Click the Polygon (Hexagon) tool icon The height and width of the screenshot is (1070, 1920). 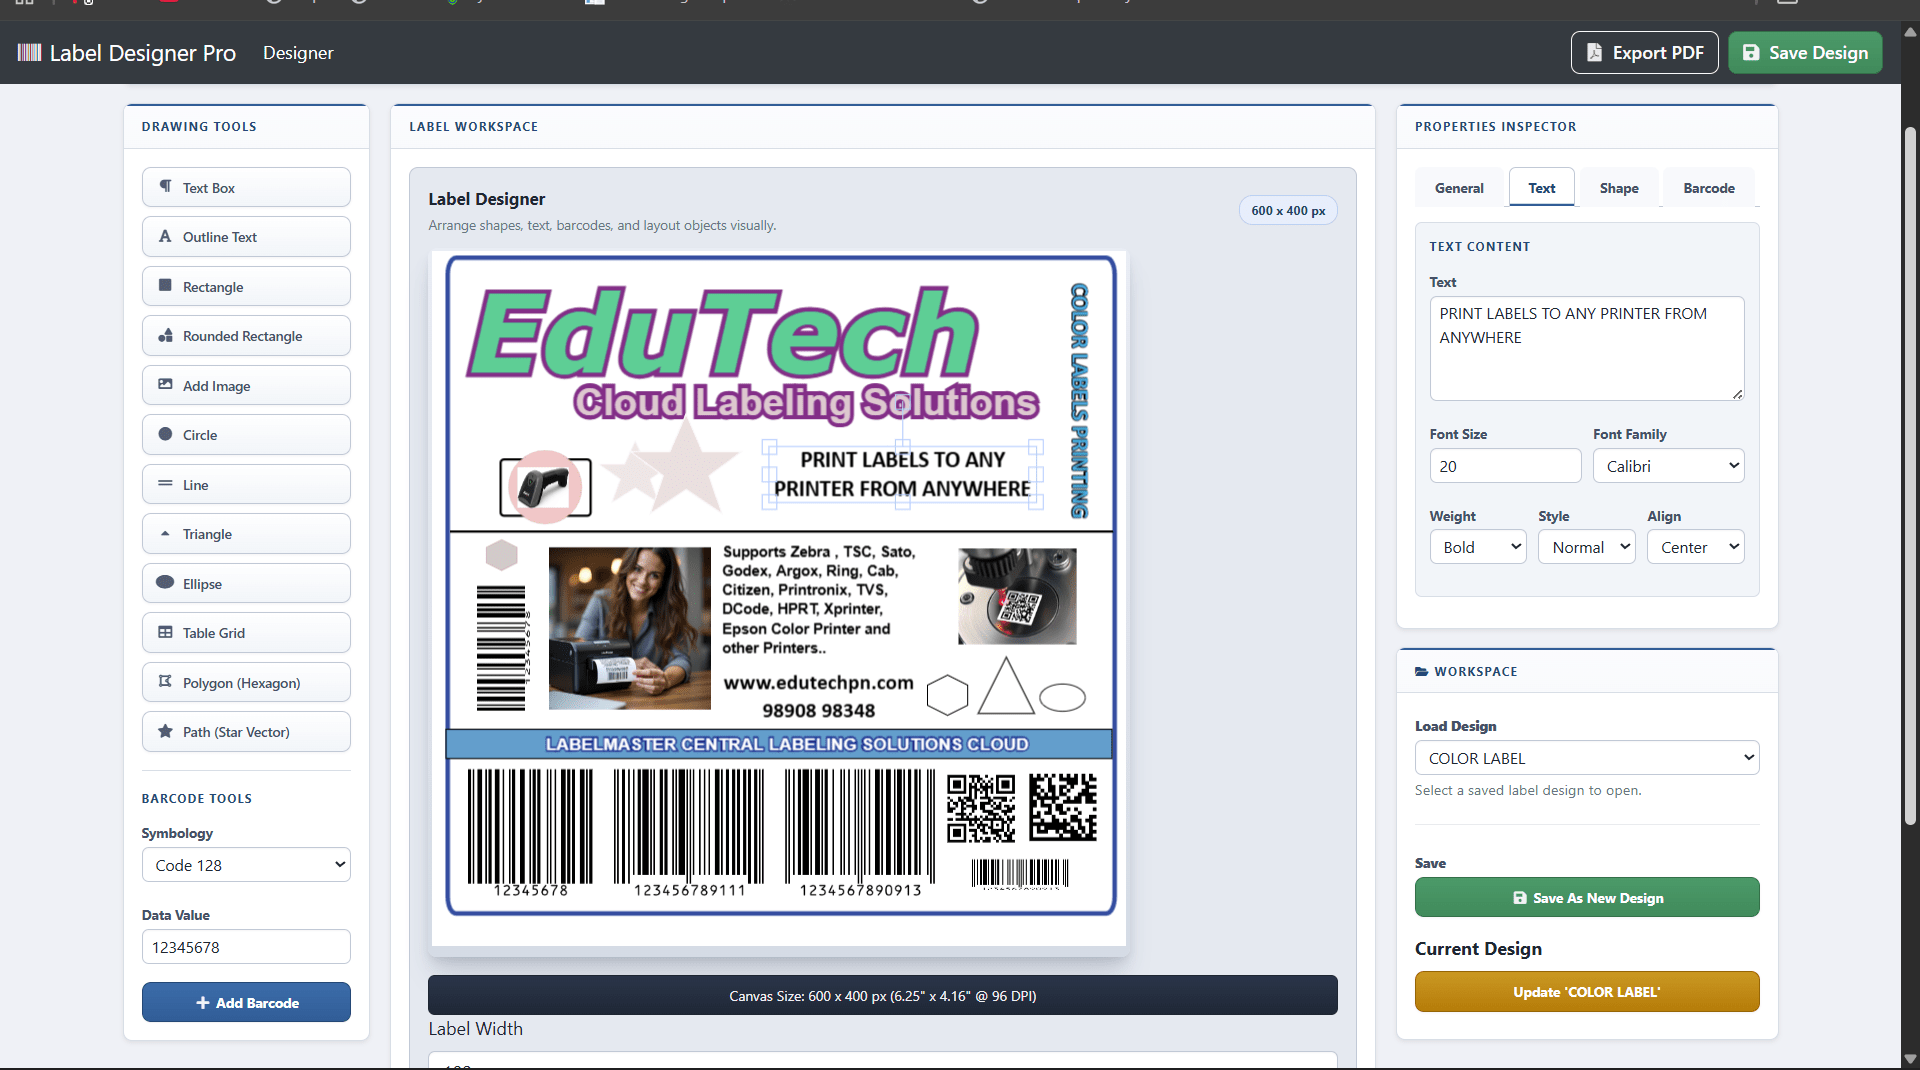pyautogui.click(x=166, y=682)
